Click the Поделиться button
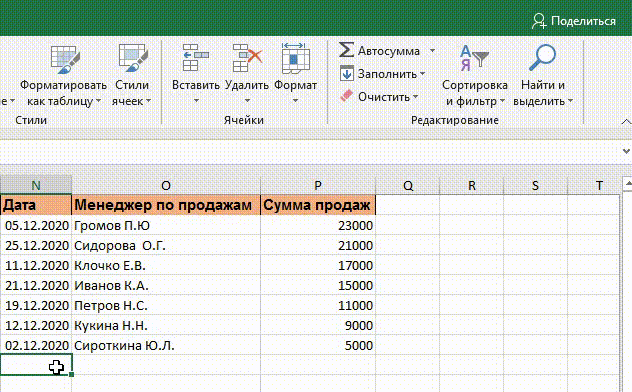 [x=574, y=21]
